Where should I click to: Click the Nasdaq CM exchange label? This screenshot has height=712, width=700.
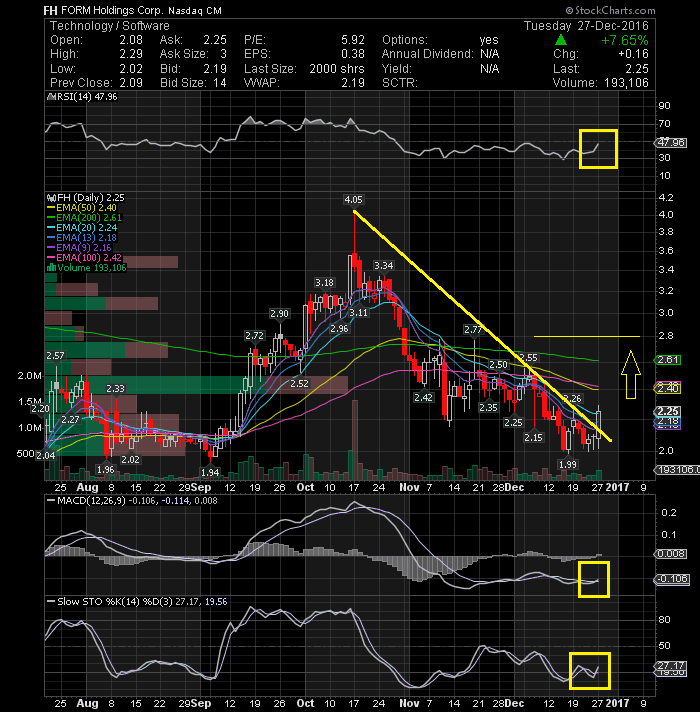click(195, 10)
